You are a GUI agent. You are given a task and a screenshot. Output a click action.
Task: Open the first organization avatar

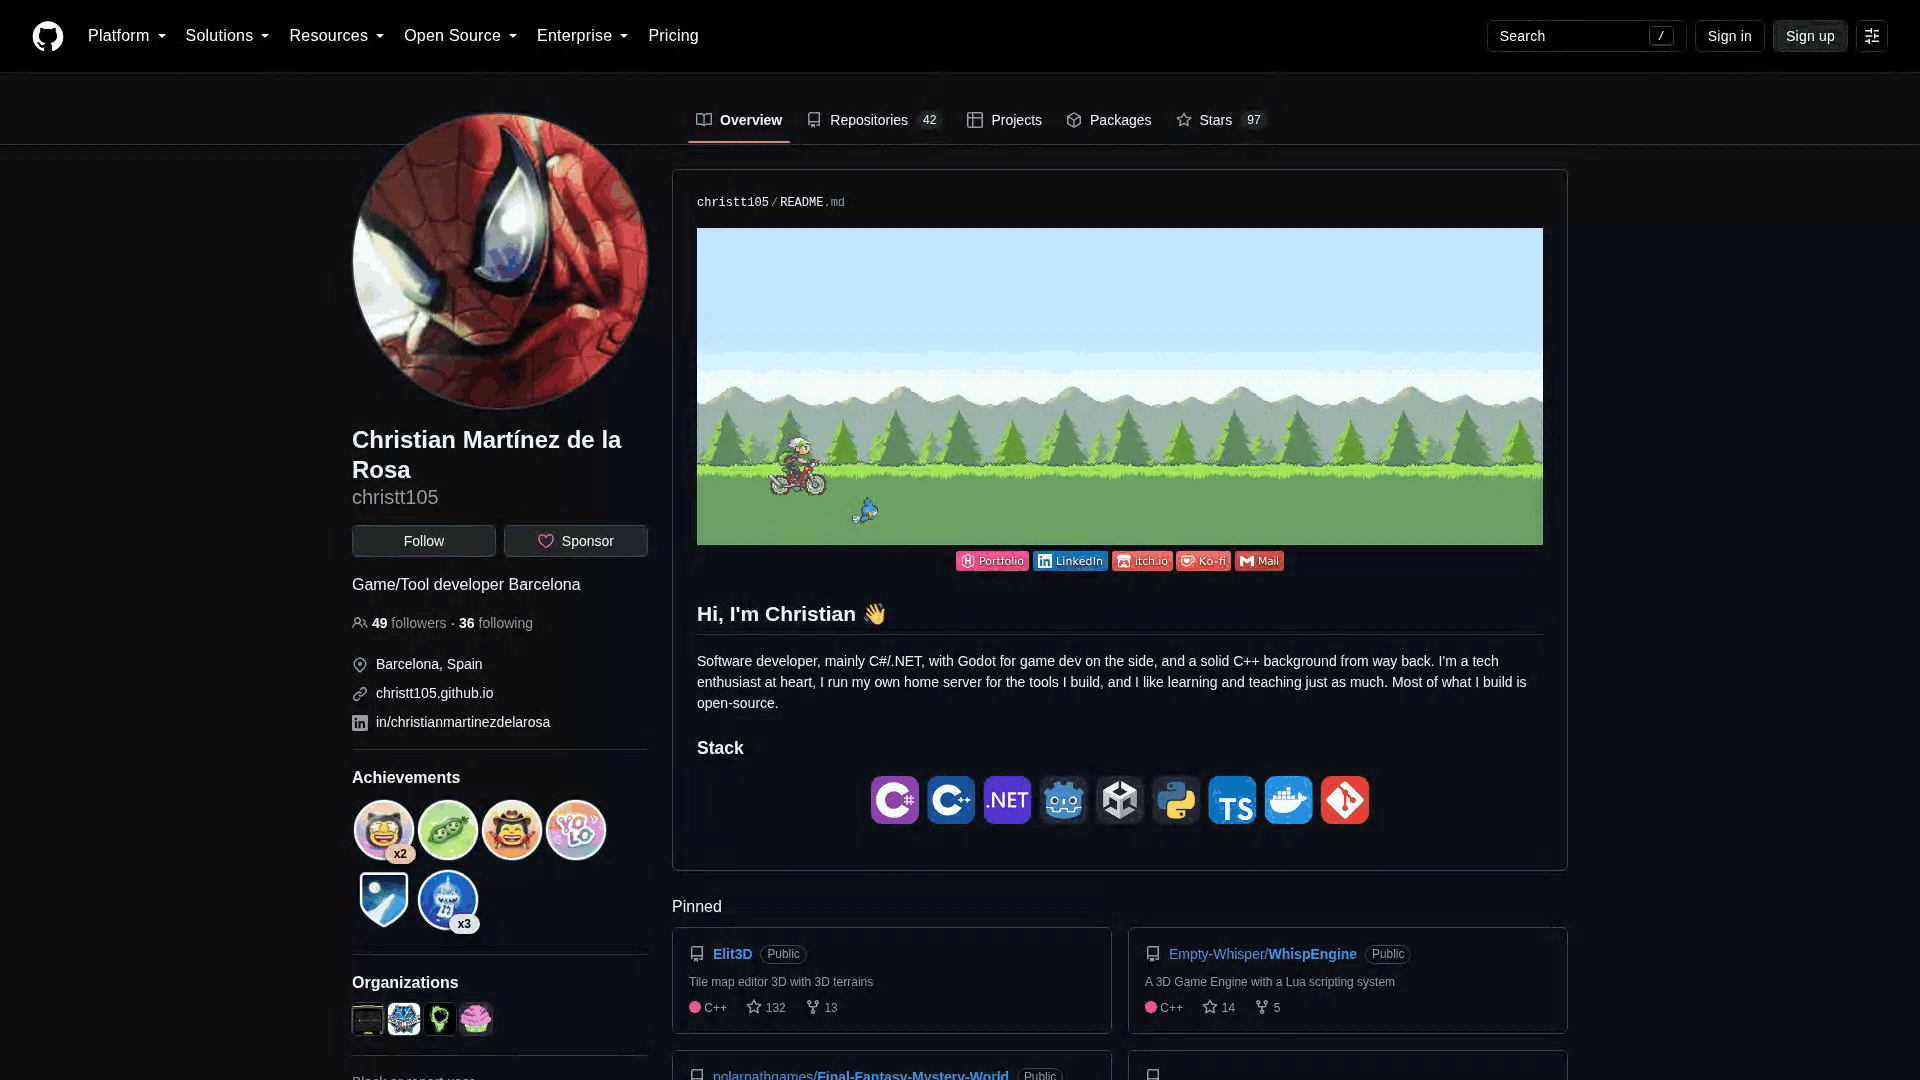[x=368, y=1019]
